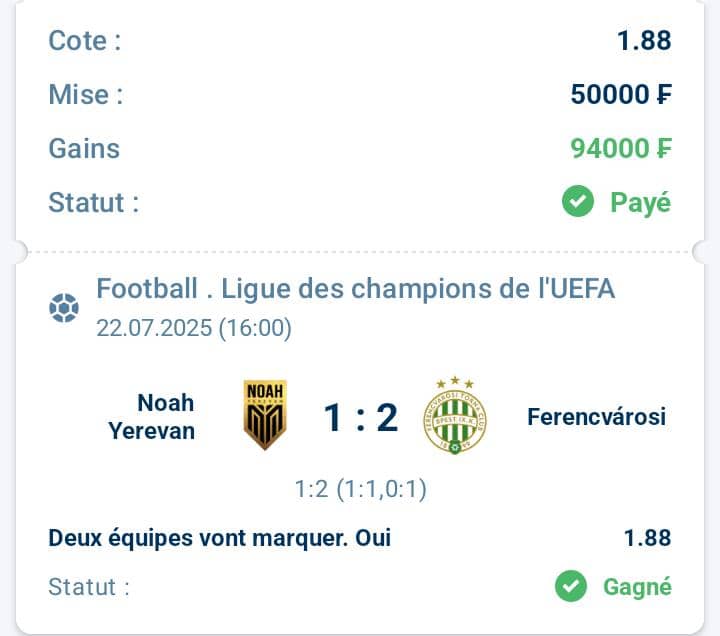
Task: Click the Mise label
Action: 86,95
